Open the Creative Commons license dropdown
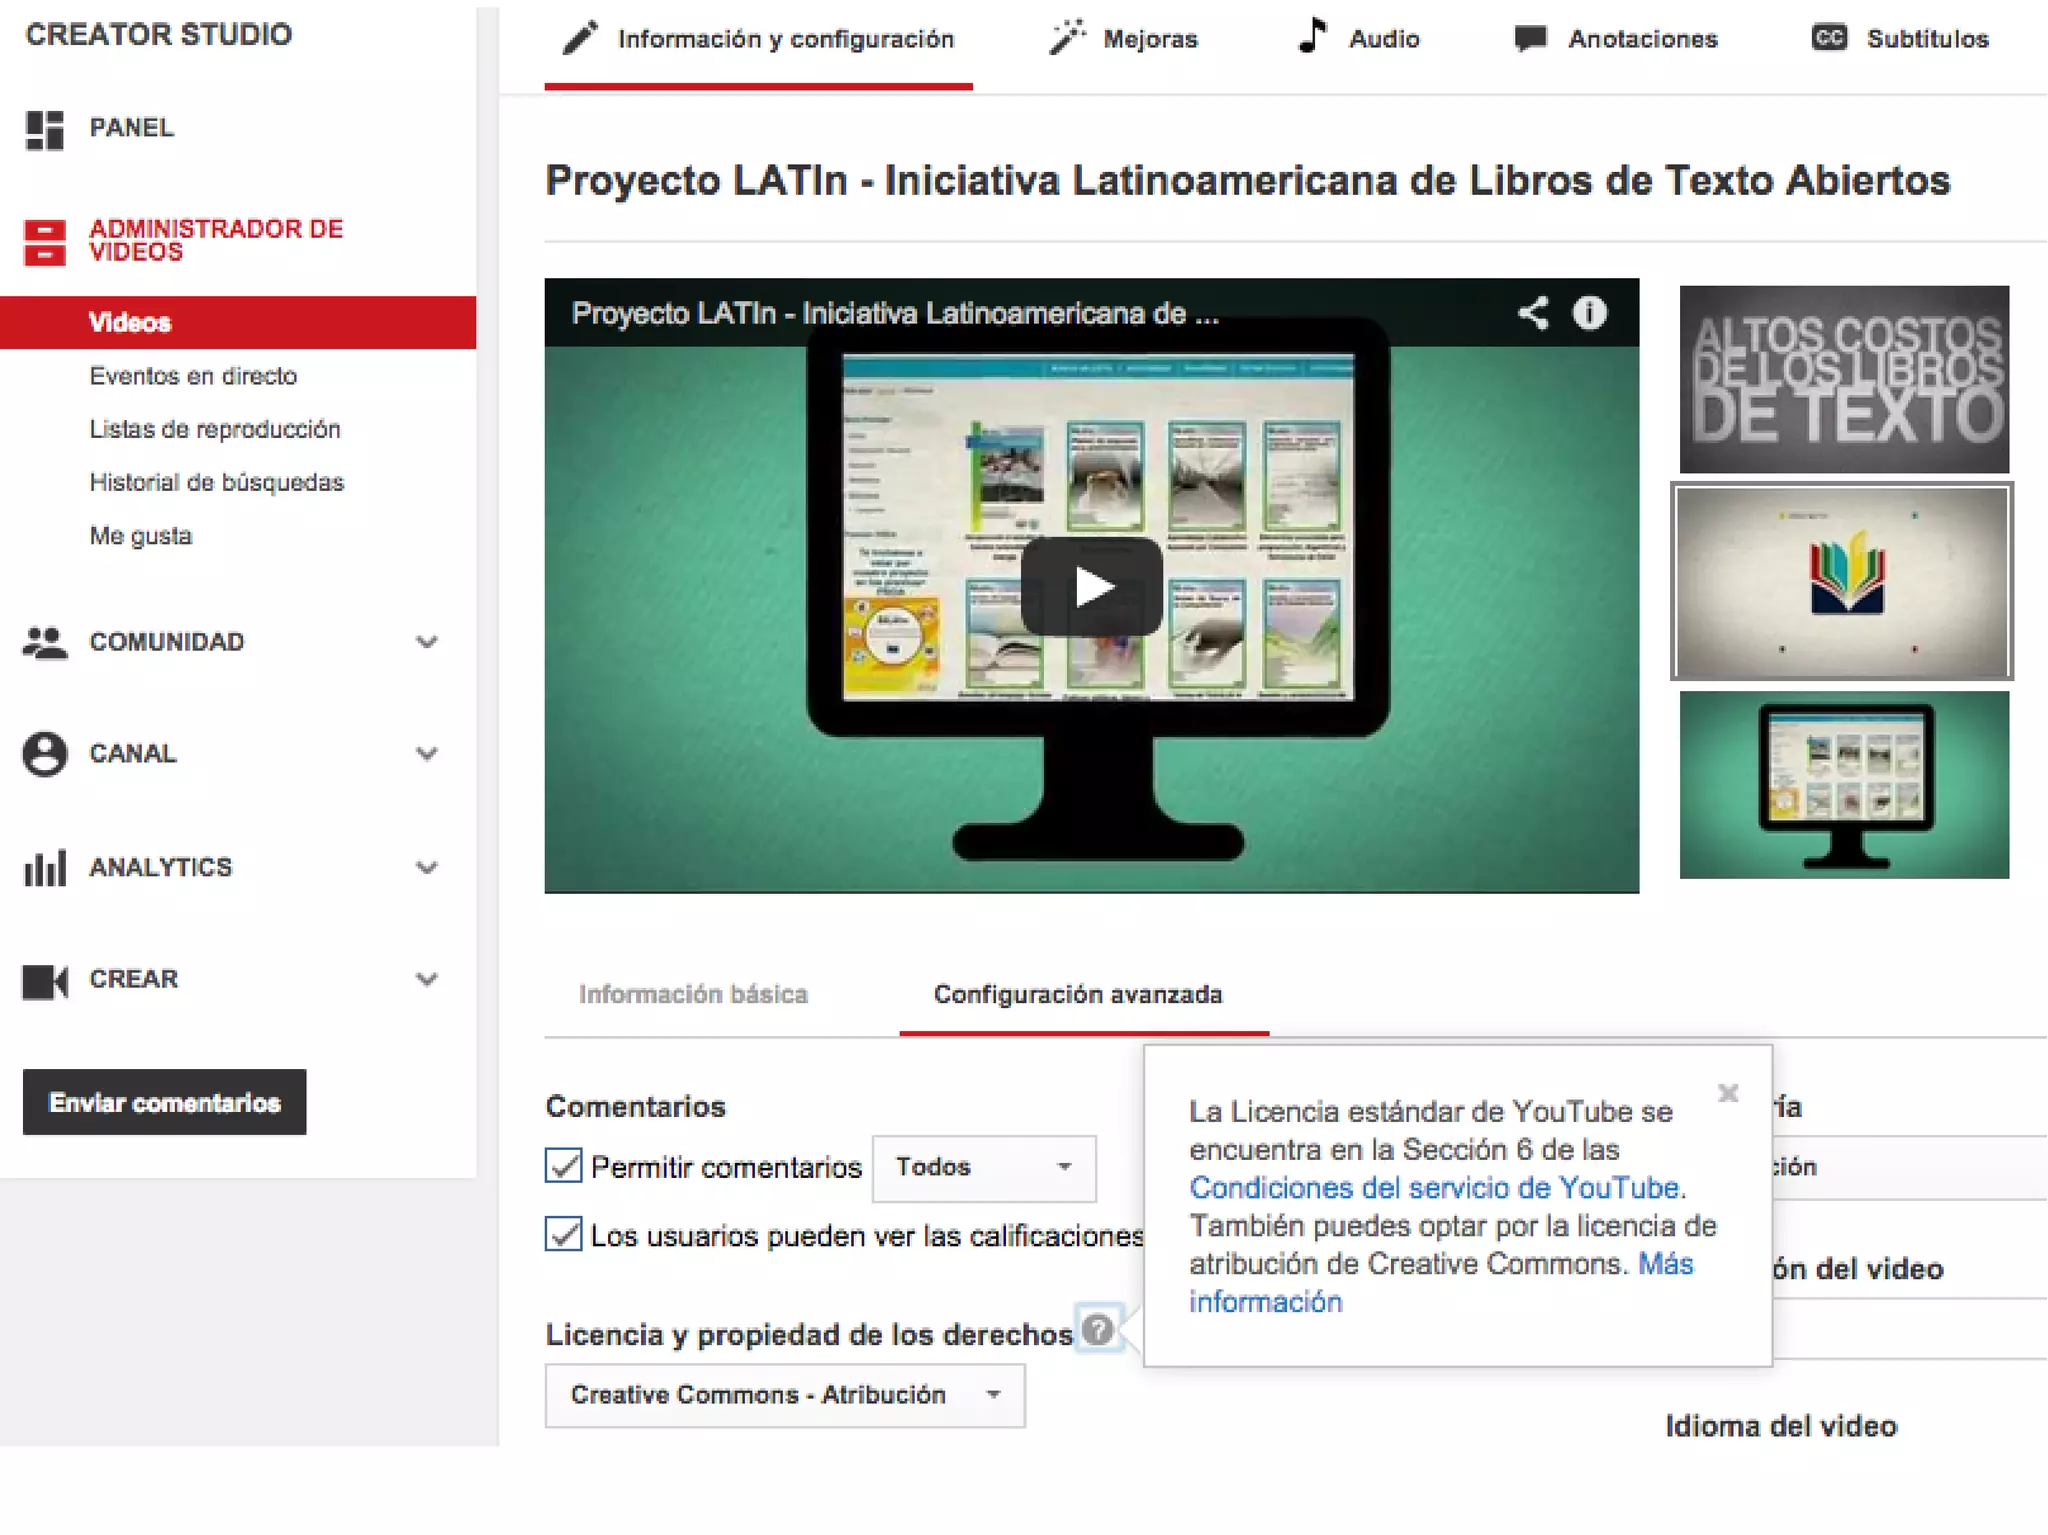 coord(784,1395)
